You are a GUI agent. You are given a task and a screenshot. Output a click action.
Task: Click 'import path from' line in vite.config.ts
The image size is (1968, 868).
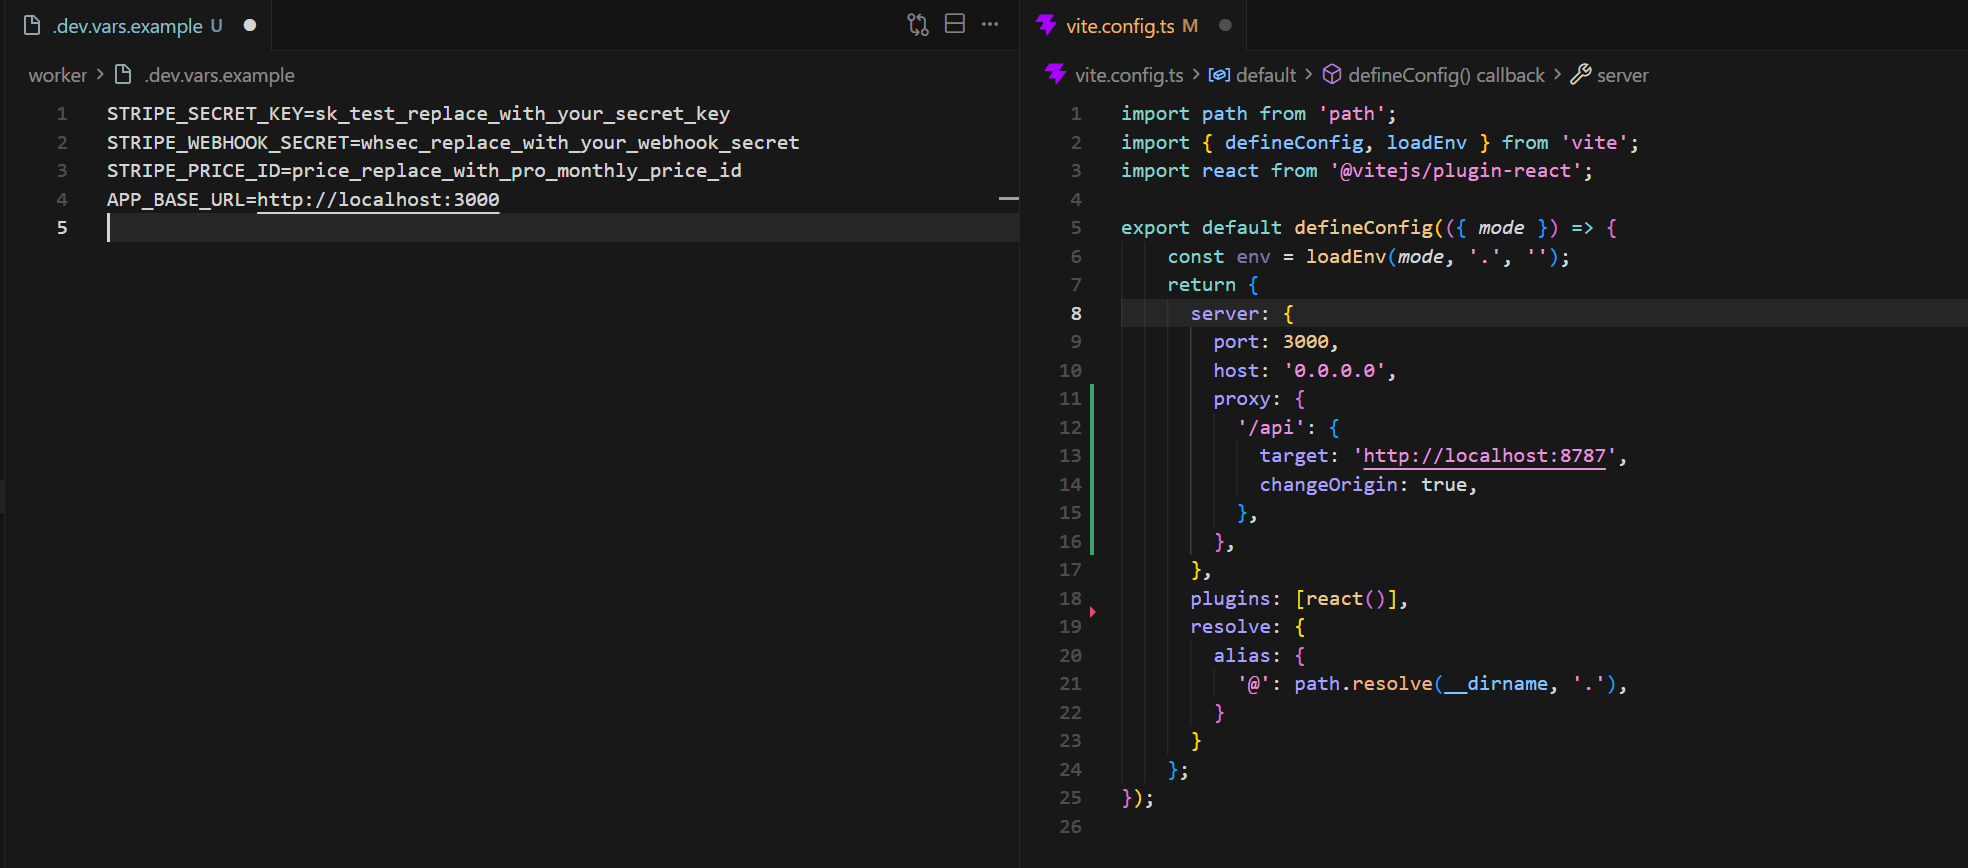click(1258, 114)
